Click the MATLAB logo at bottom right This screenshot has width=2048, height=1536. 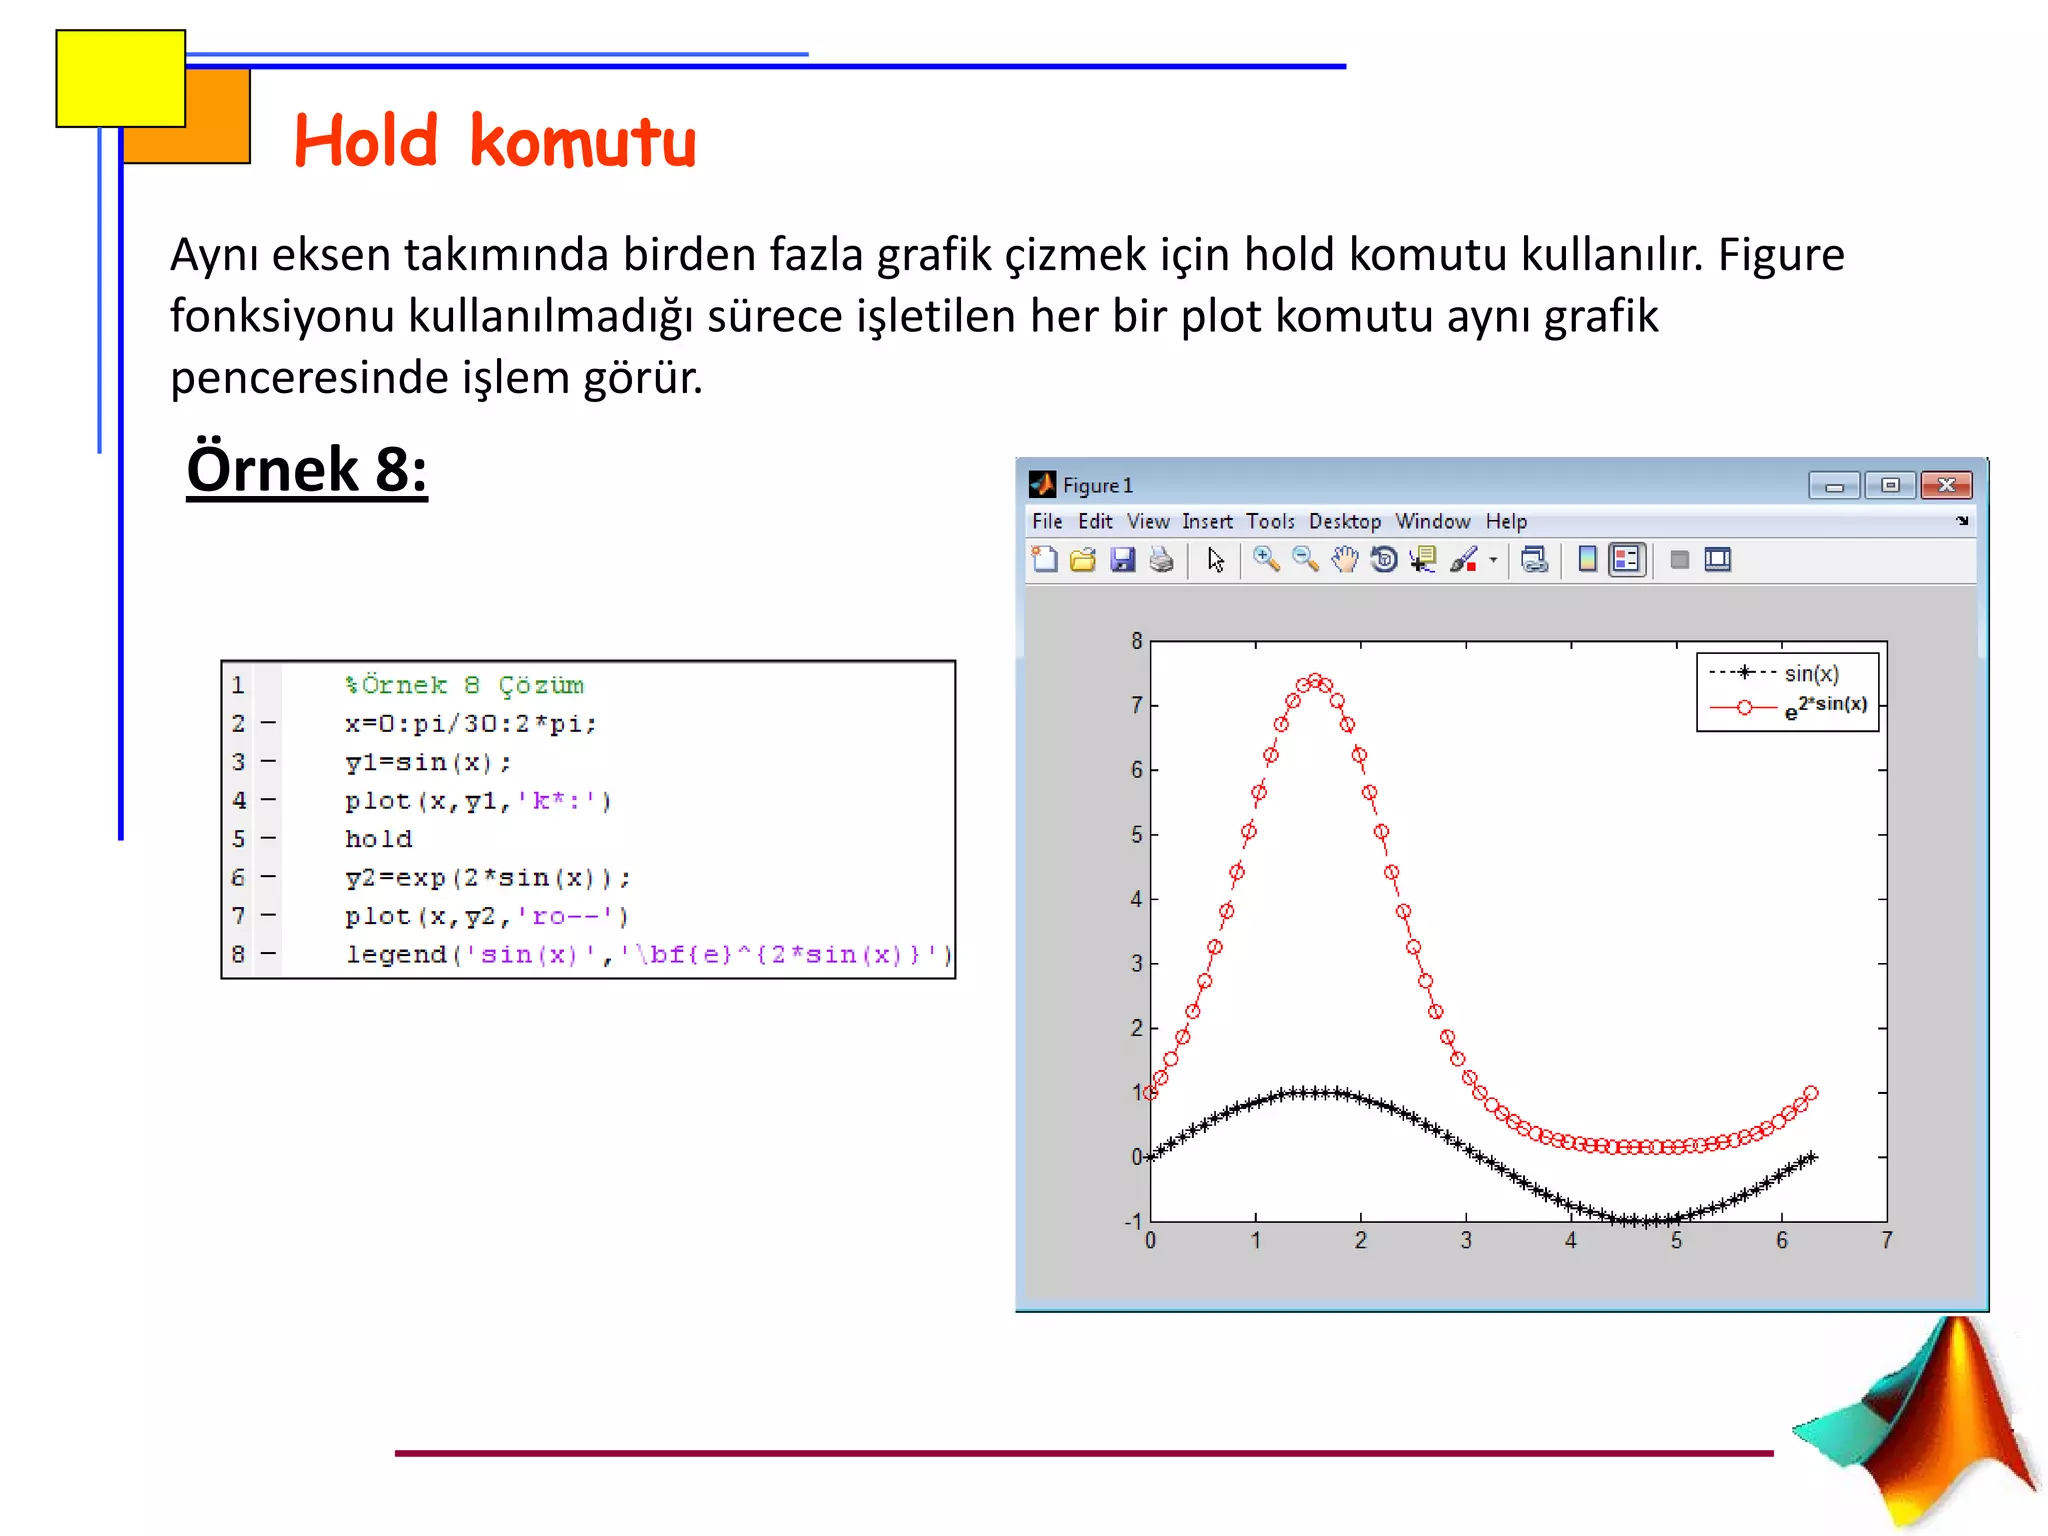point(1915,1423)
